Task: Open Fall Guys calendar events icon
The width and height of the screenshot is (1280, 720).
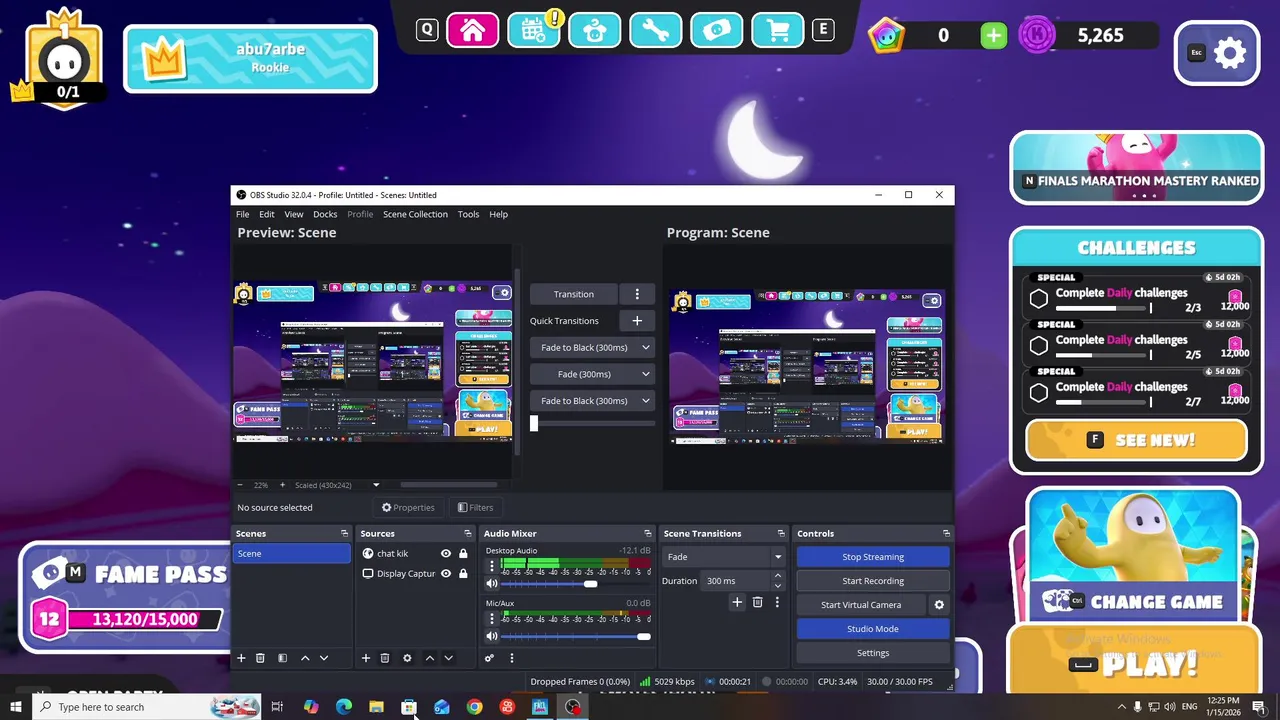Action: (534, 31)
